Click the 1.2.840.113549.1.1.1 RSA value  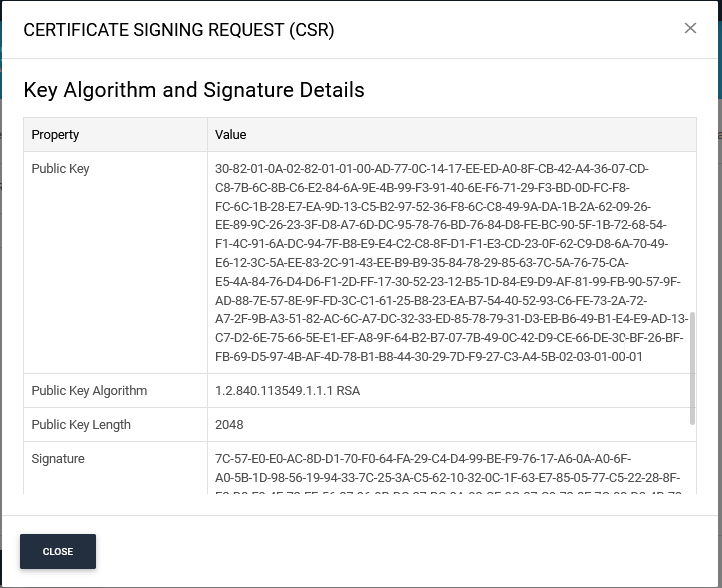coord(287,390)
